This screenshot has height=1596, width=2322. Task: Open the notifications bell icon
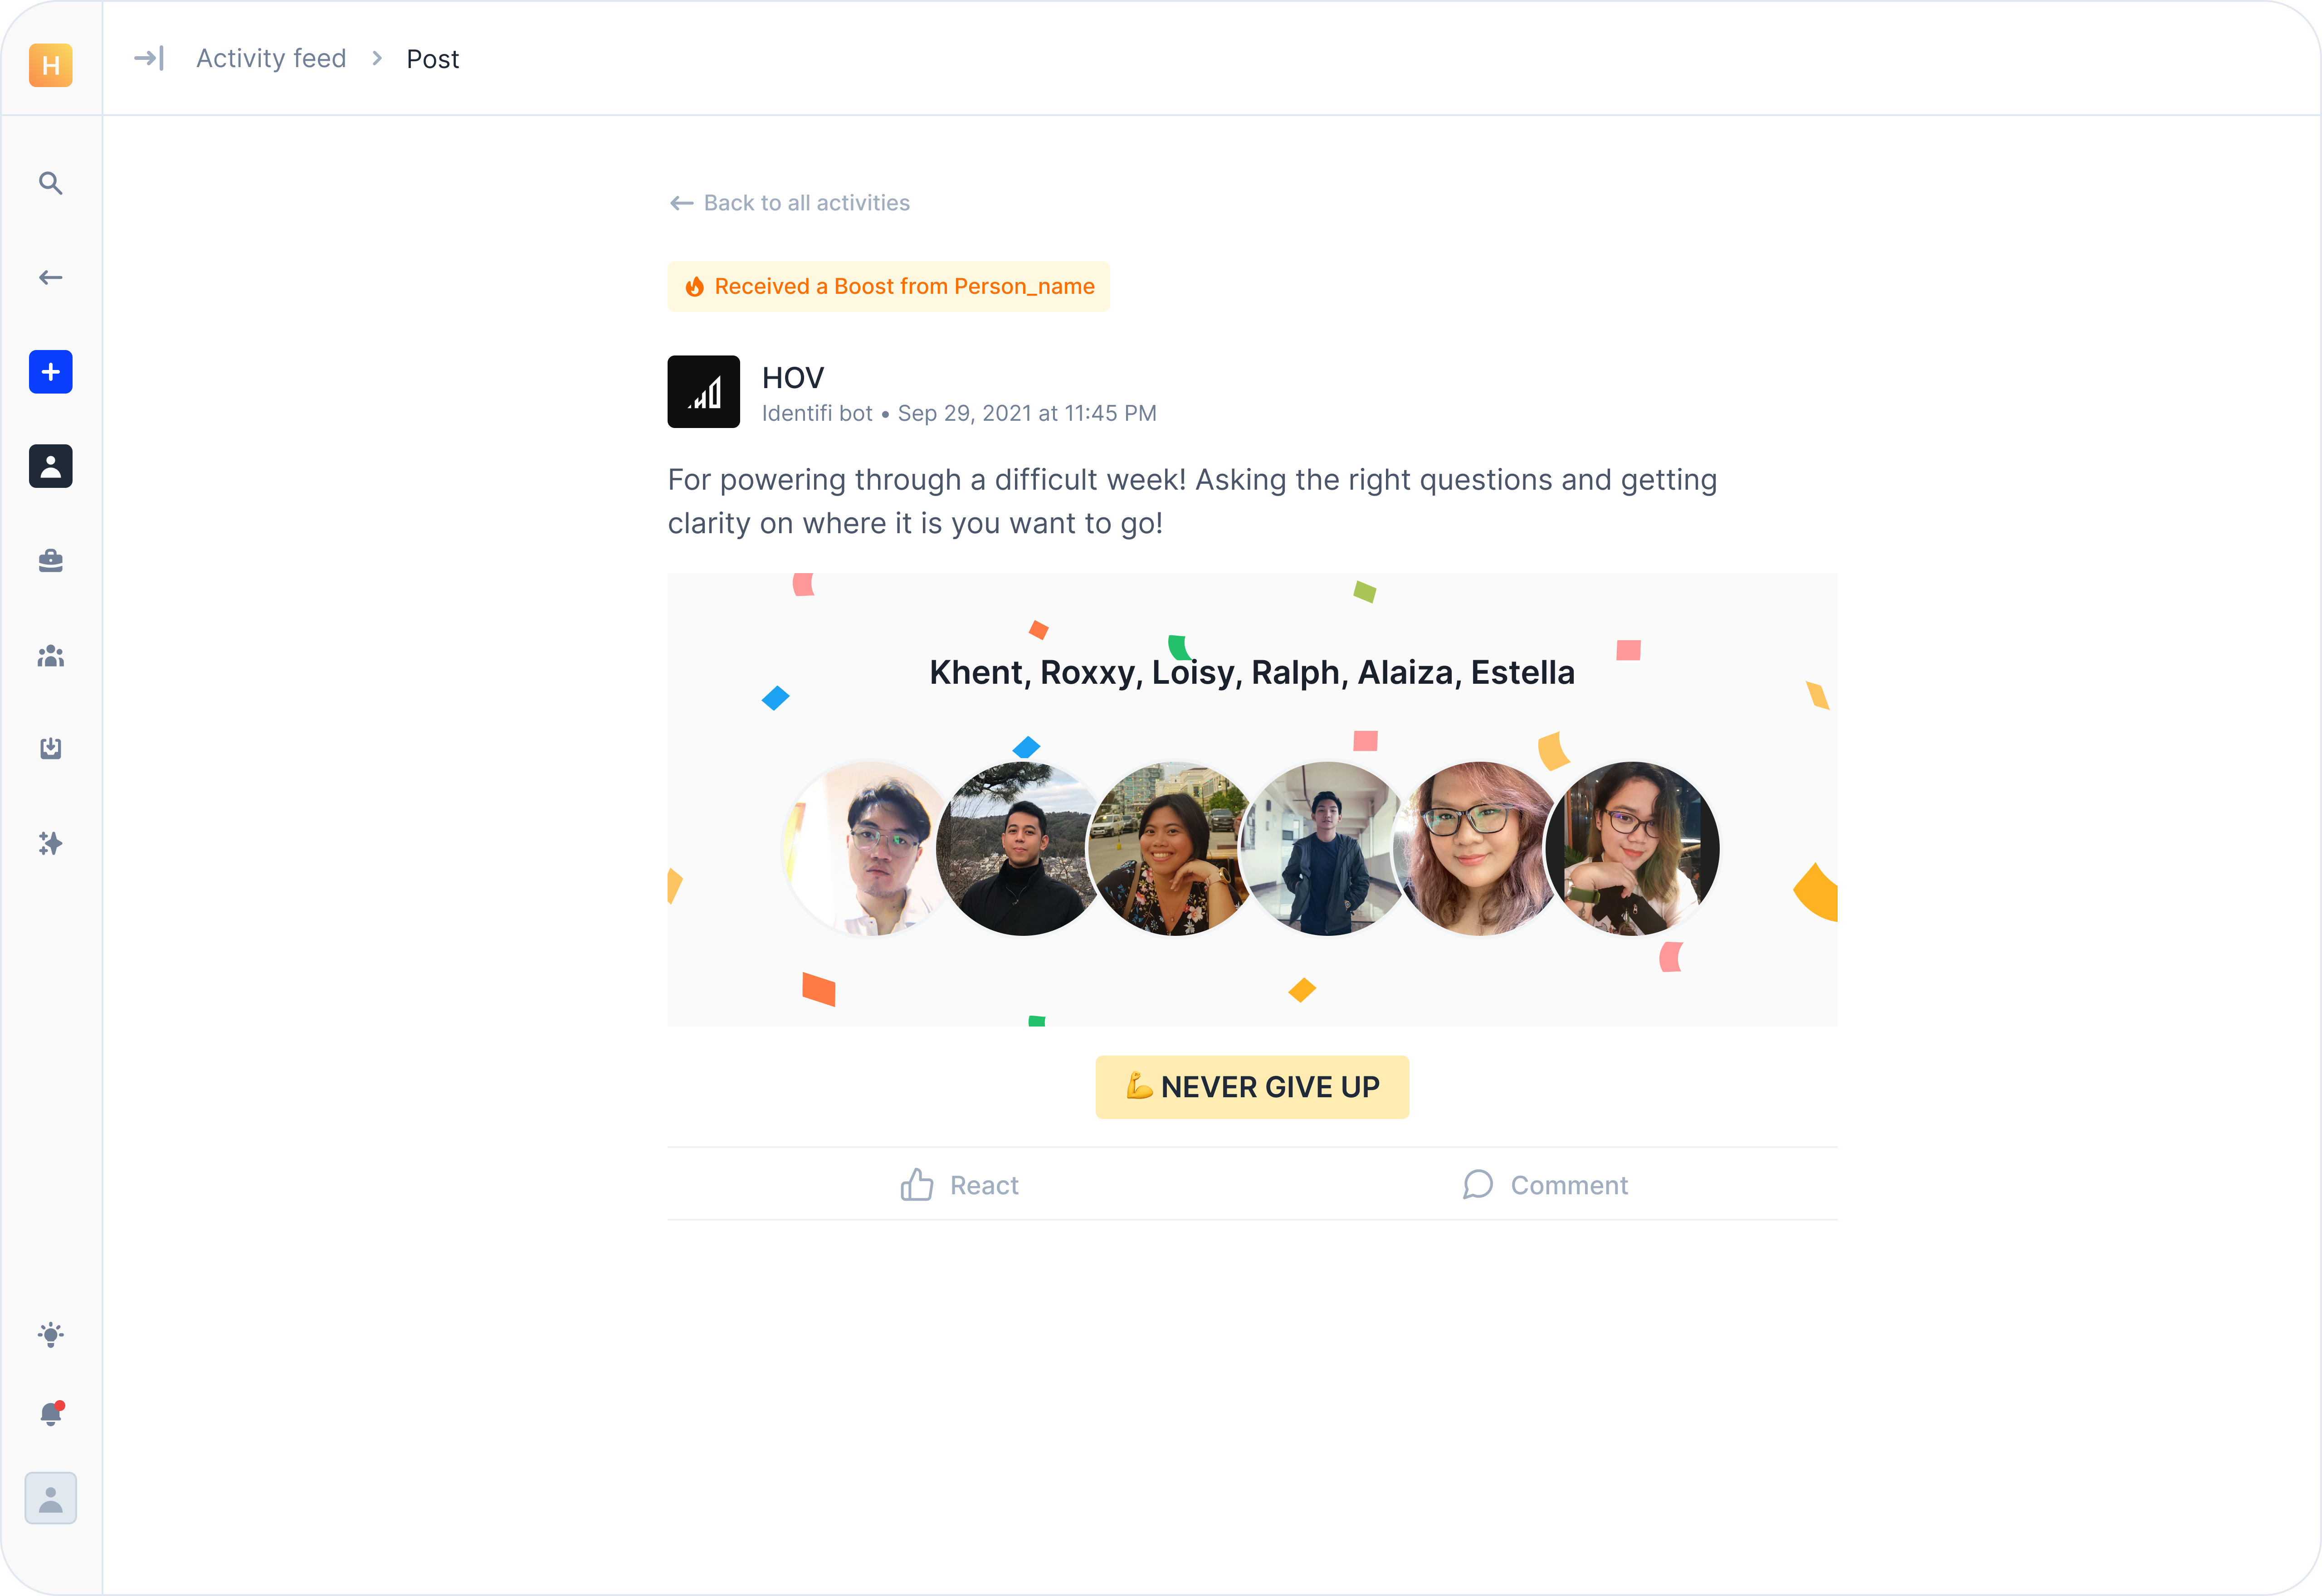[x=50, y=1413]
